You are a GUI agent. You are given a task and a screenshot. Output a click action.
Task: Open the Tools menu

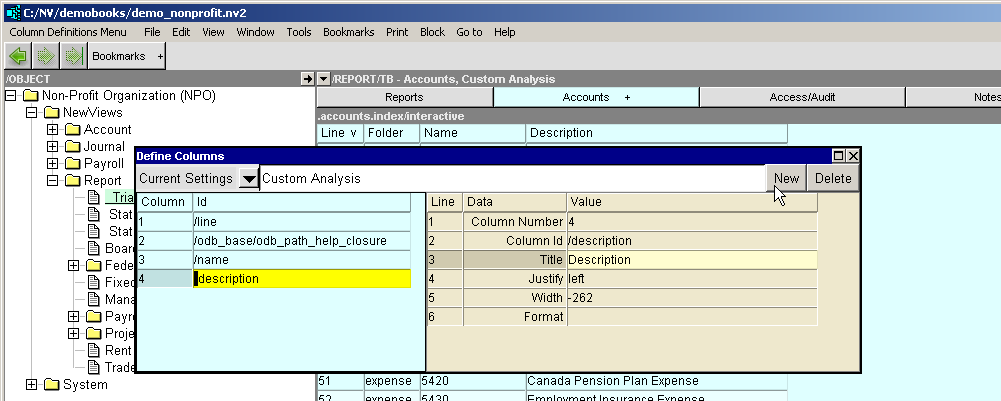pos(299,32)
